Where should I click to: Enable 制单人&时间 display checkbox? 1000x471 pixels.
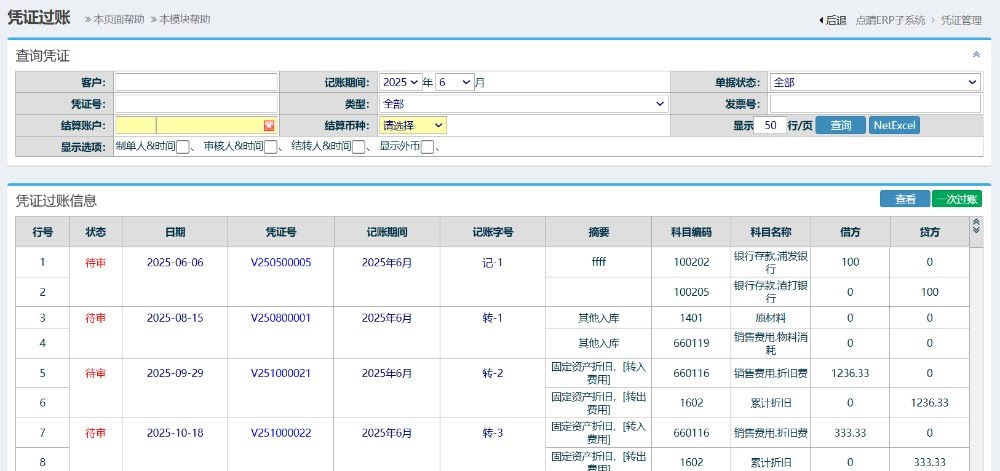pyautogui.click(x=183, y=148)
